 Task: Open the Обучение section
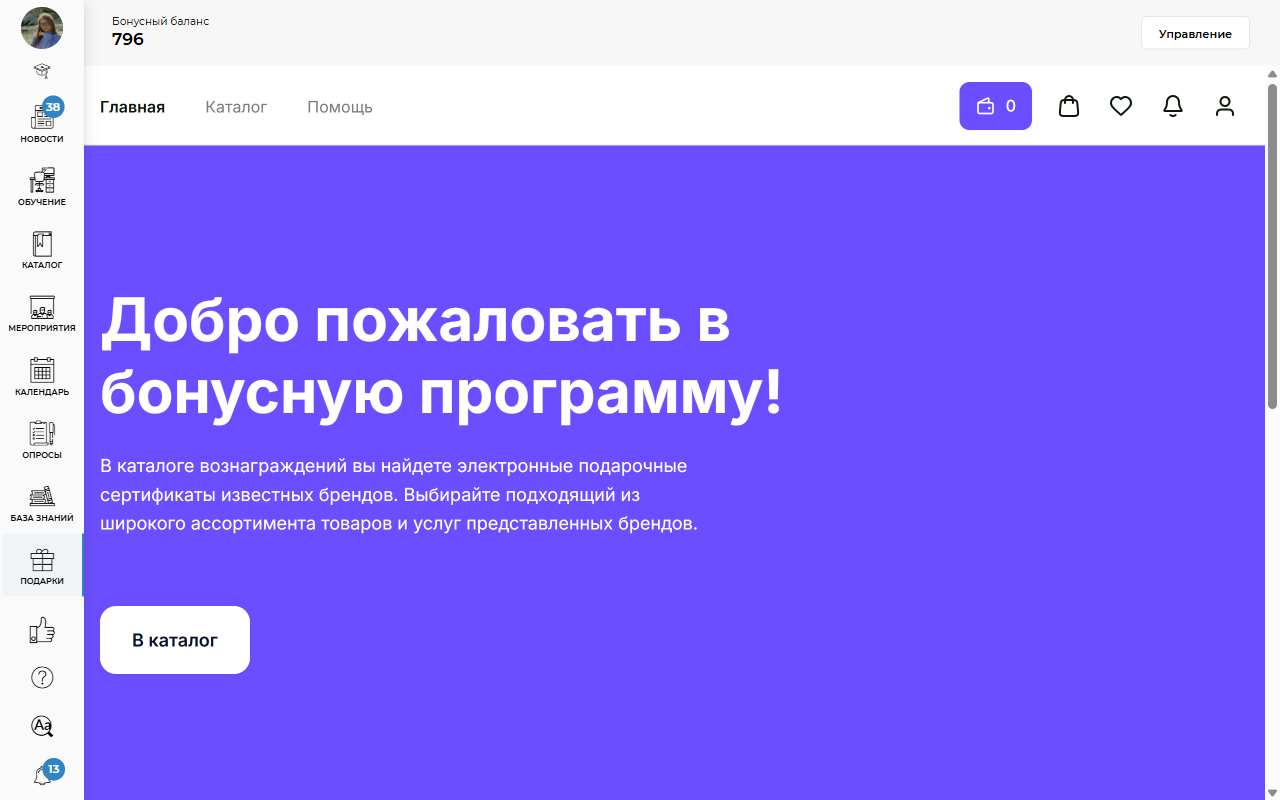(x=42, y=186)
